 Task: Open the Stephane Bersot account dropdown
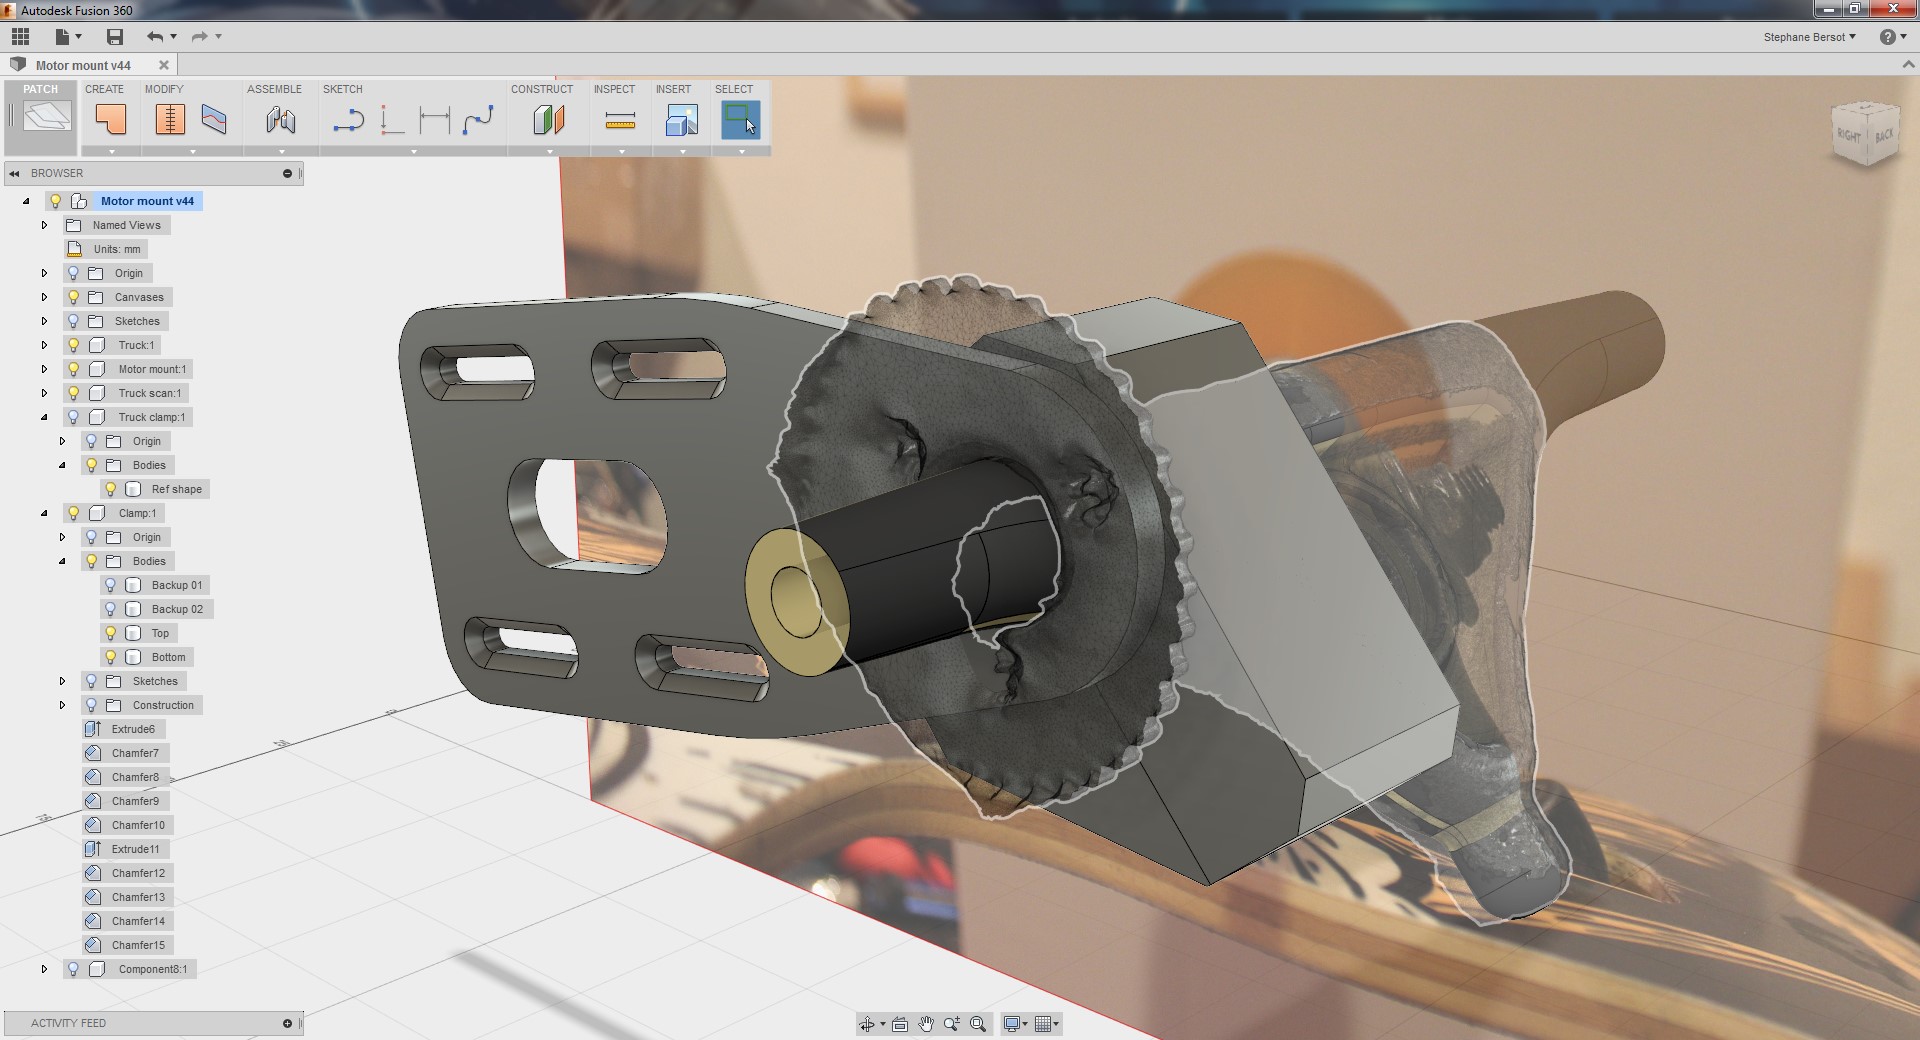coord(1809,37)
